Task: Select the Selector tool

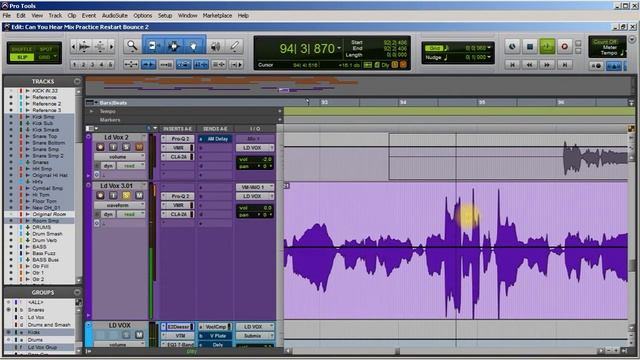Action: [173, 46]
